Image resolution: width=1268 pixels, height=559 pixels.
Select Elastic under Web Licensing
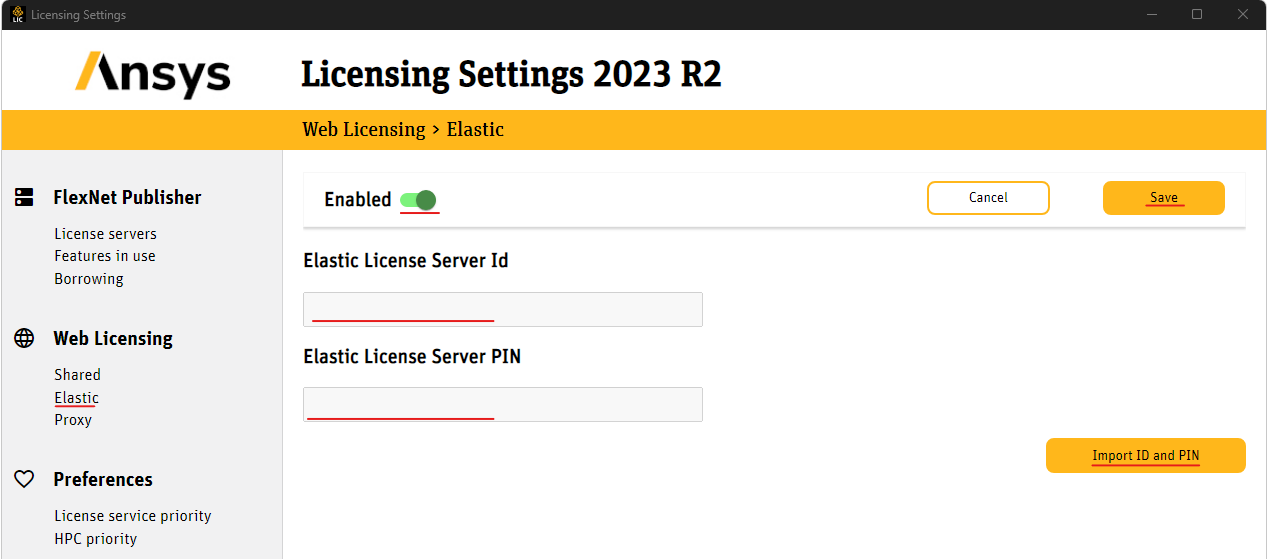tap(76, 398)
